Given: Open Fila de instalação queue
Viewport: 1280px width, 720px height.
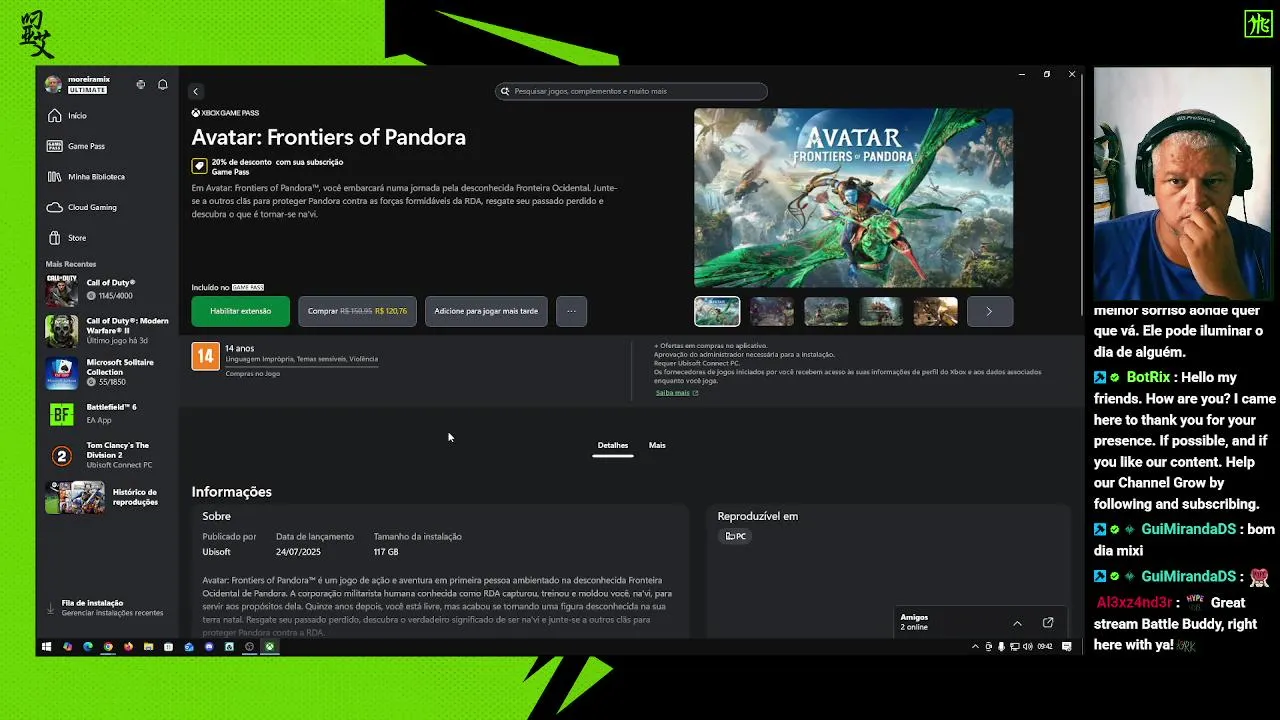Looking at the screenshot, I should [x=105, y=608].
